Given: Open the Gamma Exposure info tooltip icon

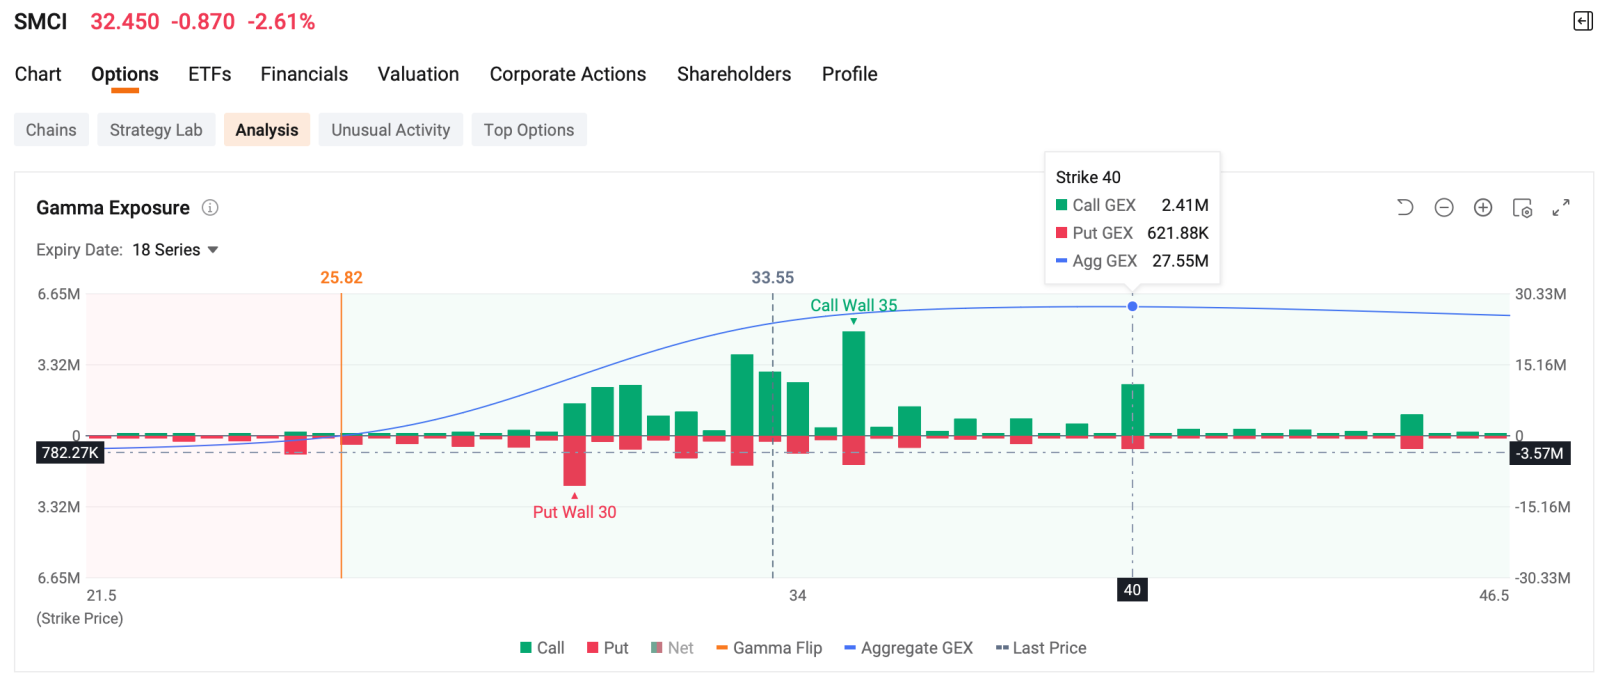Looking at the screenshot, I should tap(210, 208).
